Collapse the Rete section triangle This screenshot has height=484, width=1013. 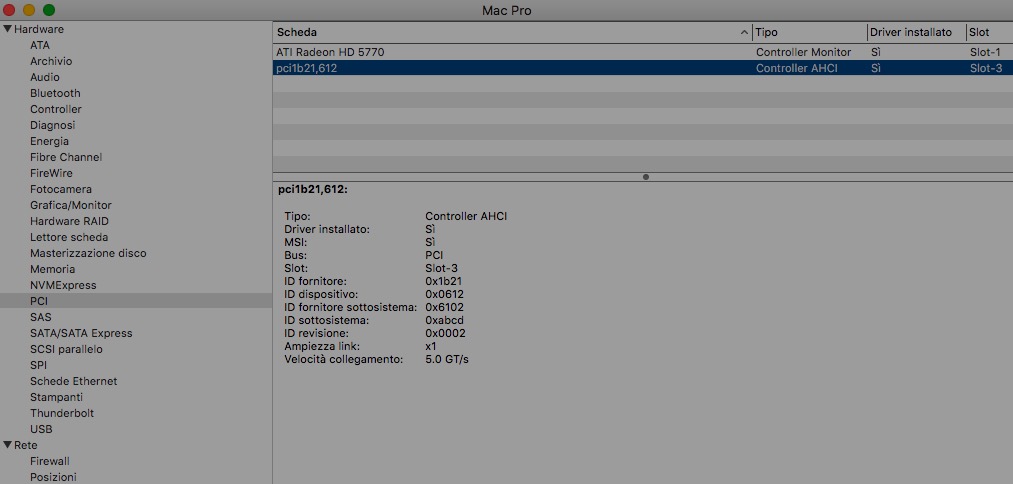pos(8,445)
